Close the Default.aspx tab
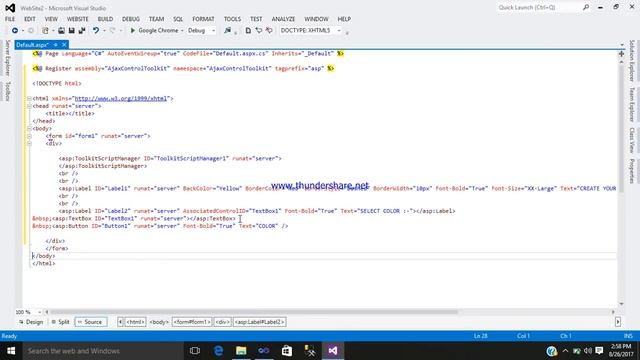This screenshot has height=360, width=640. point(64,45)
